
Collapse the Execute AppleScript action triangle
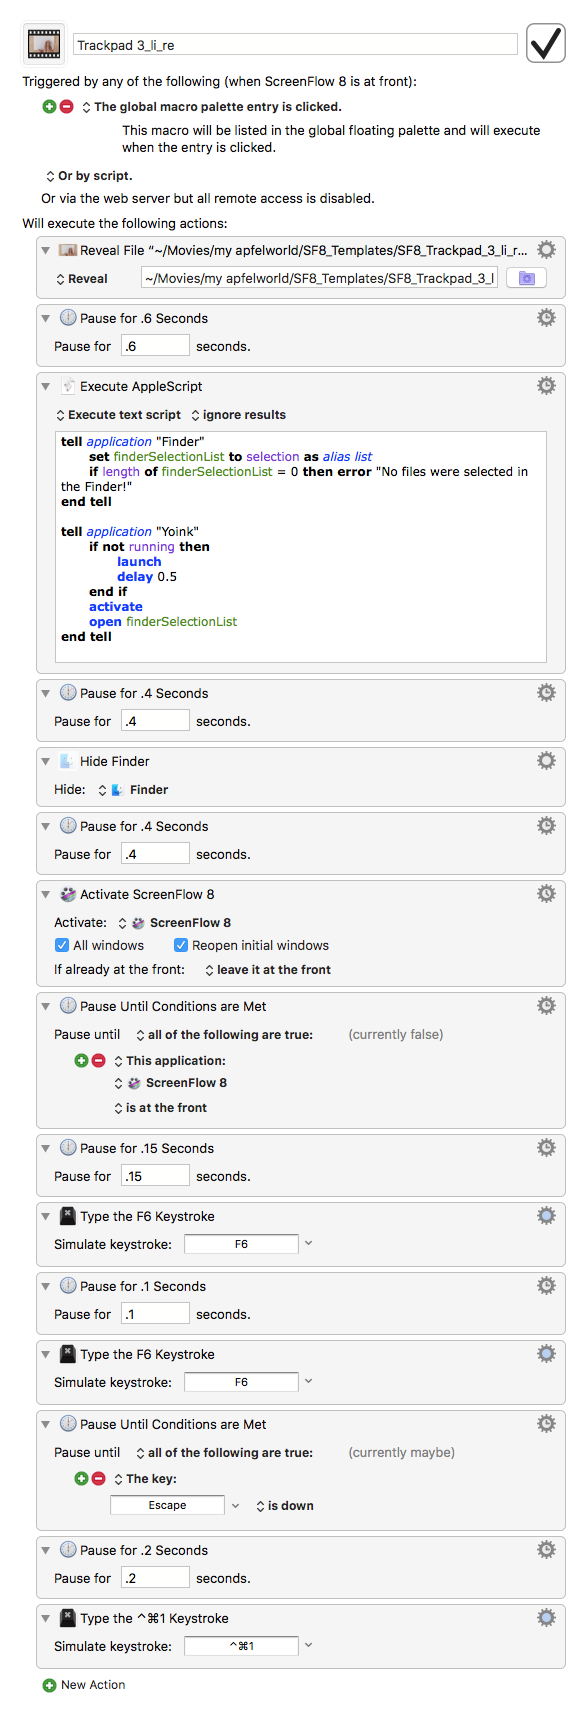point(46,386)
